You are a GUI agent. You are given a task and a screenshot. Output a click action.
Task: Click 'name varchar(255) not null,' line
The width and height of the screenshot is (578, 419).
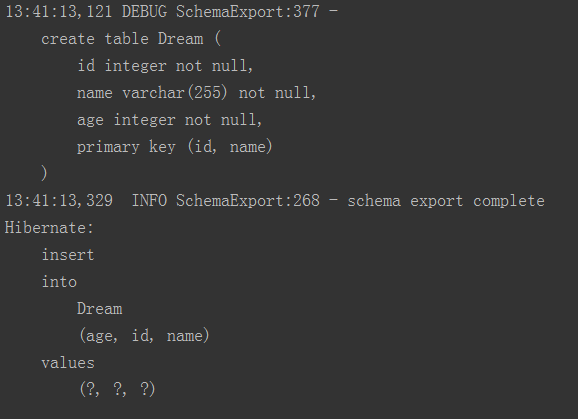click(196, 93)
